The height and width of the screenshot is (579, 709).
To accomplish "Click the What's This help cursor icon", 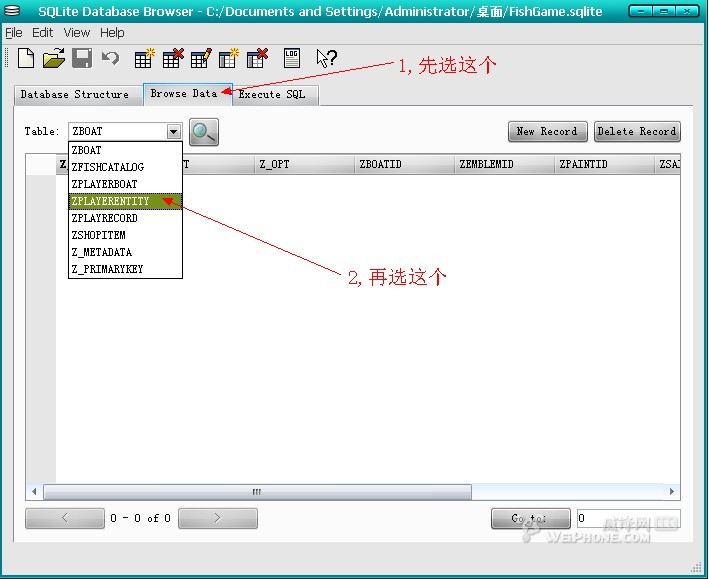I will click(x=325, y=58).
